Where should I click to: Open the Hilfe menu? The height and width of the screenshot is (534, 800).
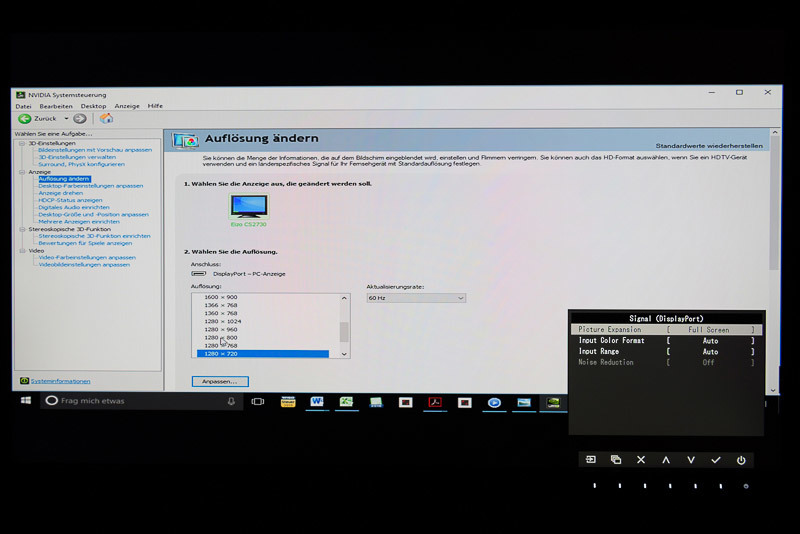pyautogui.click(x=155, y=106)
